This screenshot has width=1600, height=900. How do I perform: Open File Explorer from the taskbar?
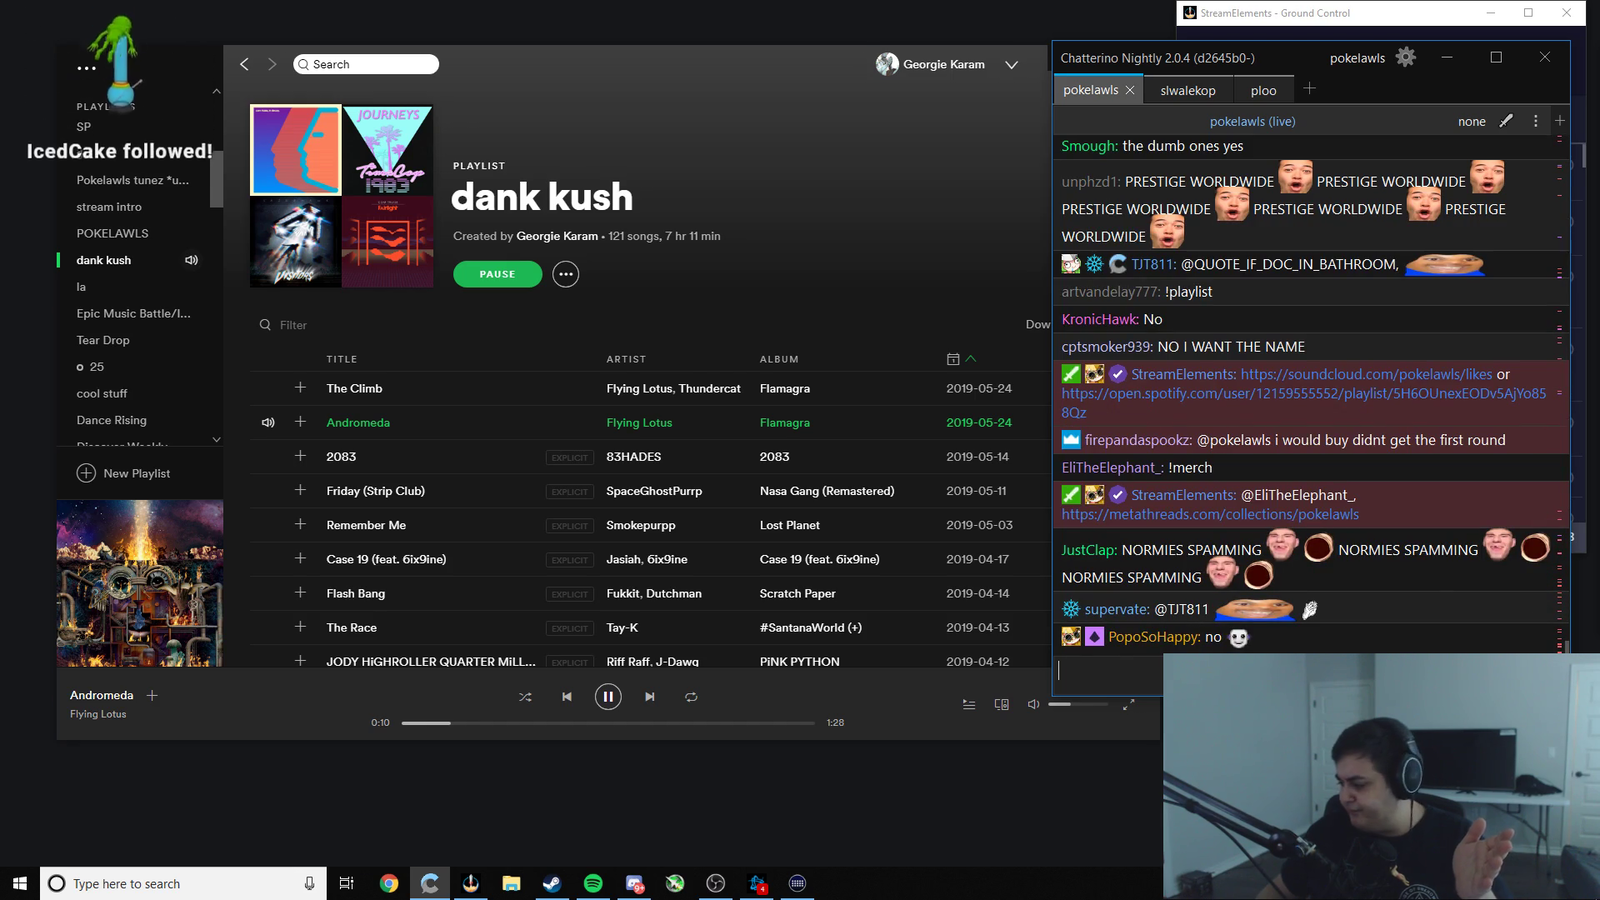[x=511, y=883]
